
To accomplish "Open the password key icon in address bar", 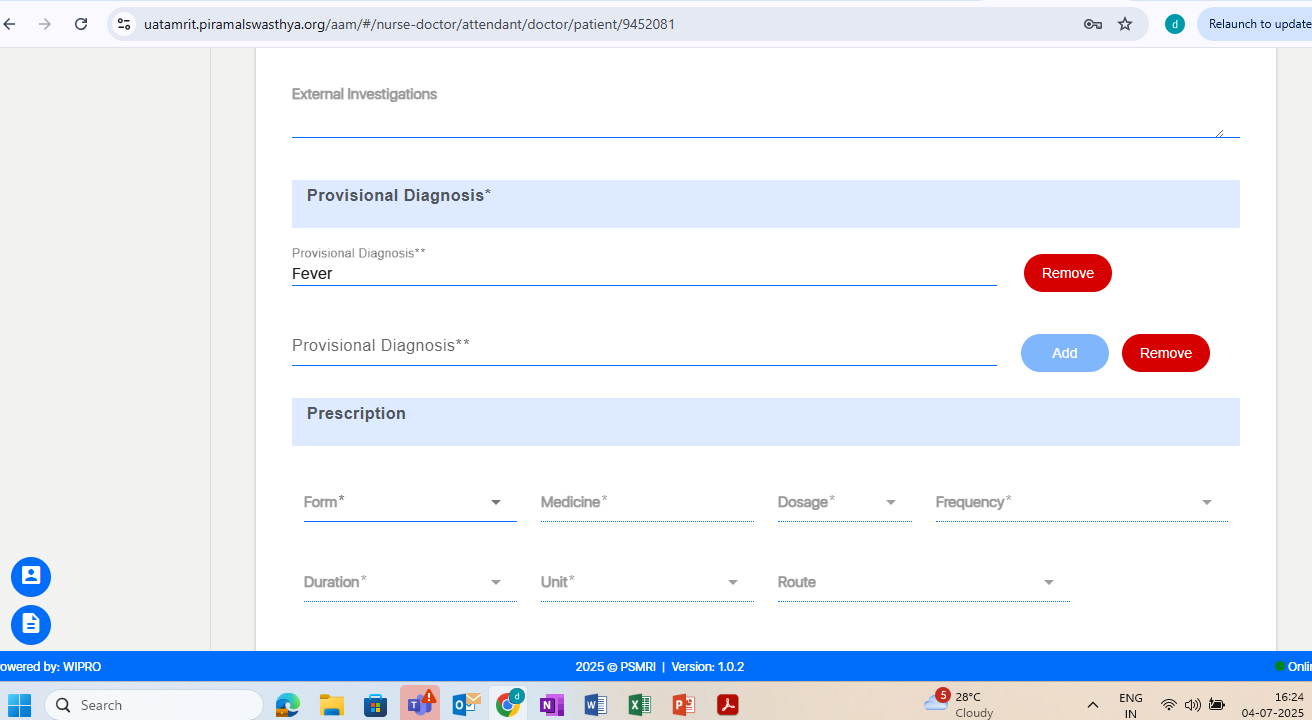I will pyautogui.click(x=1092, y=24).
